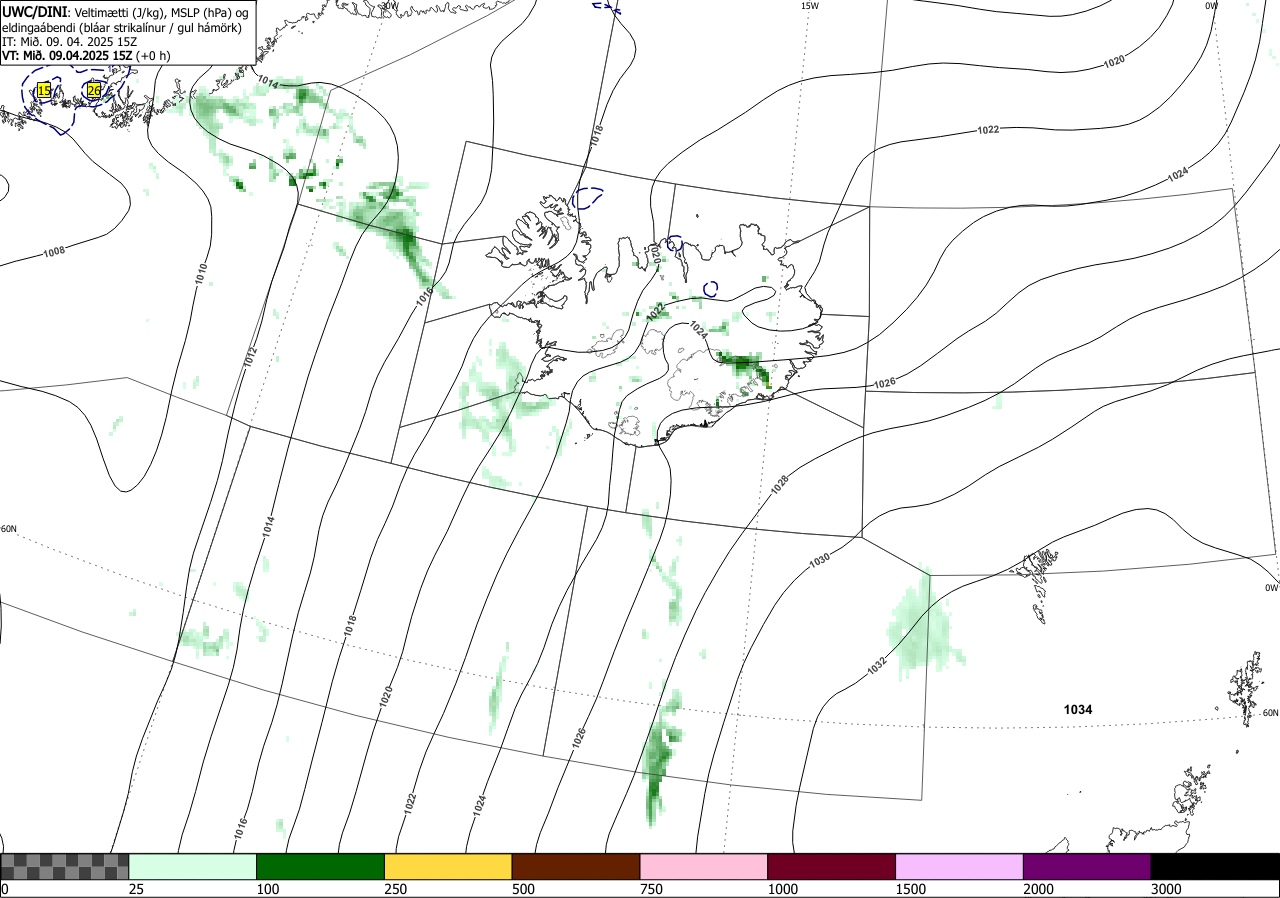Click the gray checkered 0–25 legend swatch
The width and height of the screenshot is (1280, 898).
point(65,866)
